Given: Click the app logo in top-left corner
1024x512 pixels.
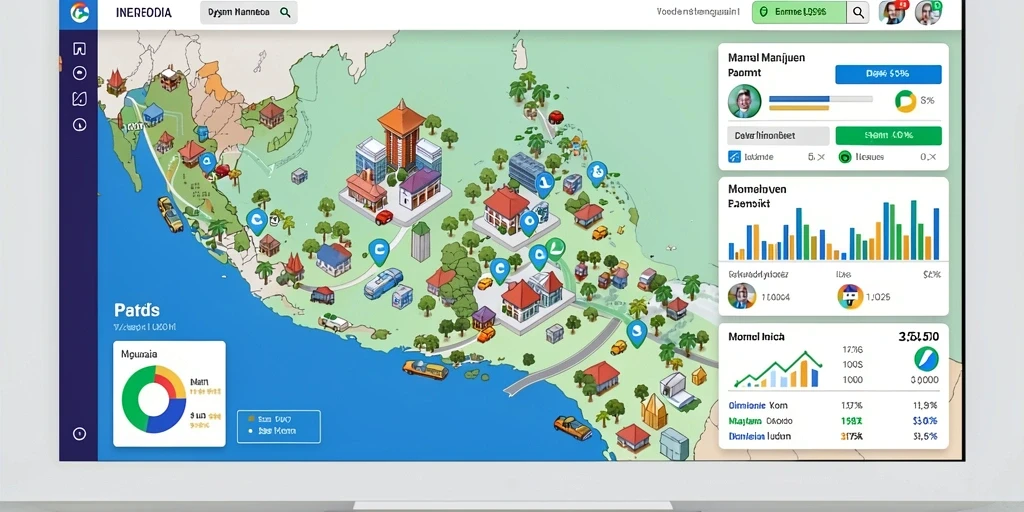Looking at the screenshot, I should (79, 12).
